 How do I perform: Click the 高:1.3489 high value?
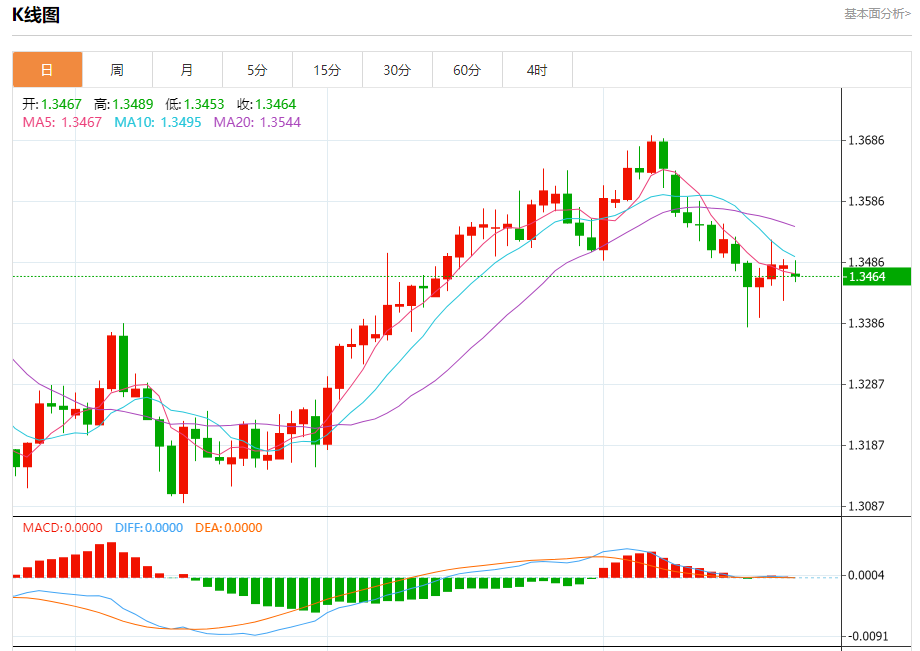123,104
